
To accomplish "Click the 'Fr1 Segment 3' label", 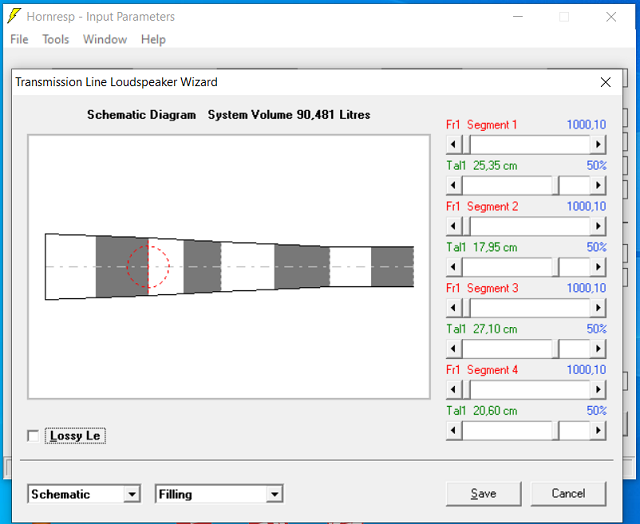I will point(482,288).
